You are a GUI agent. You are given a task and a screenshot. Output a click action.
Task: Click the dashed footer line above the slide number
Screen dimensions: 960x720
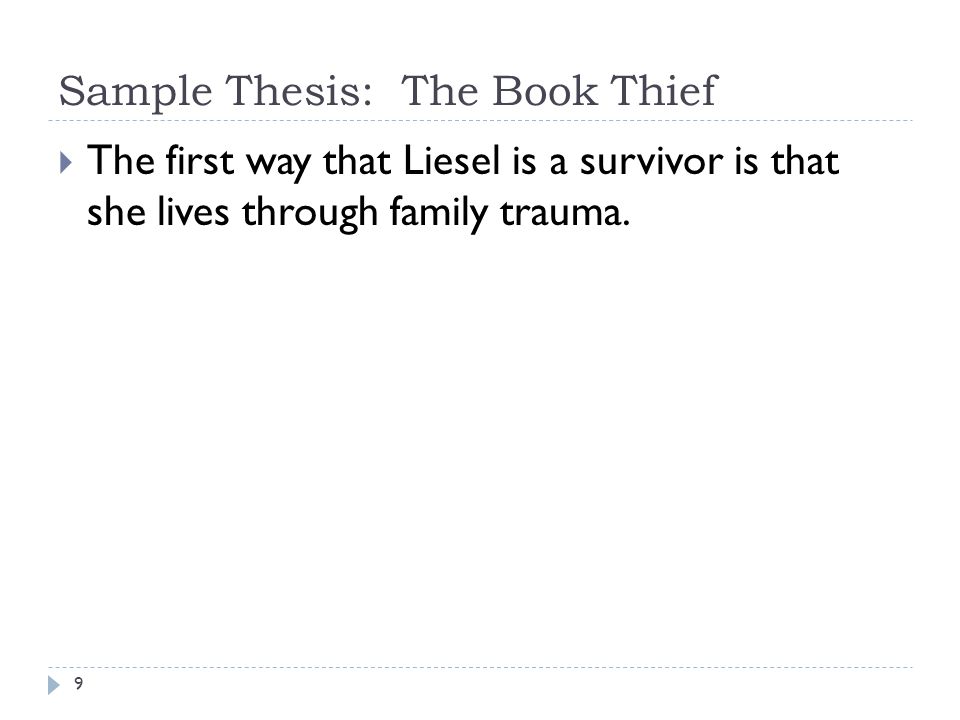(x=480, y=667)
